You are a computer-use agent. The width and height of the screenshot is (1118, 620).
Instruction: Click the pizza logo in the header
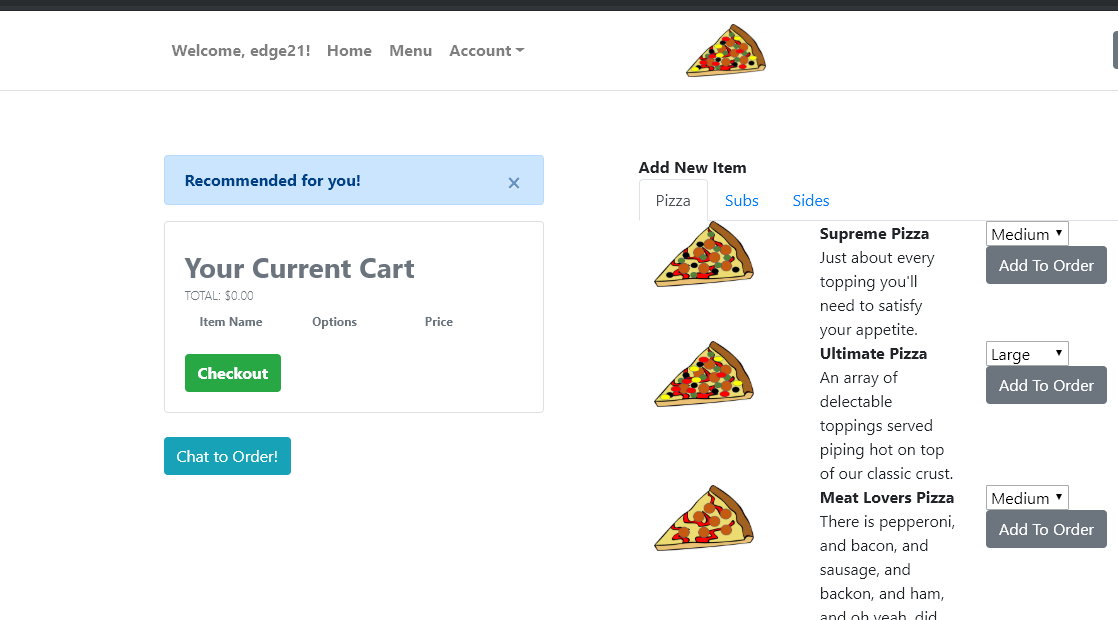click(726, 51)
